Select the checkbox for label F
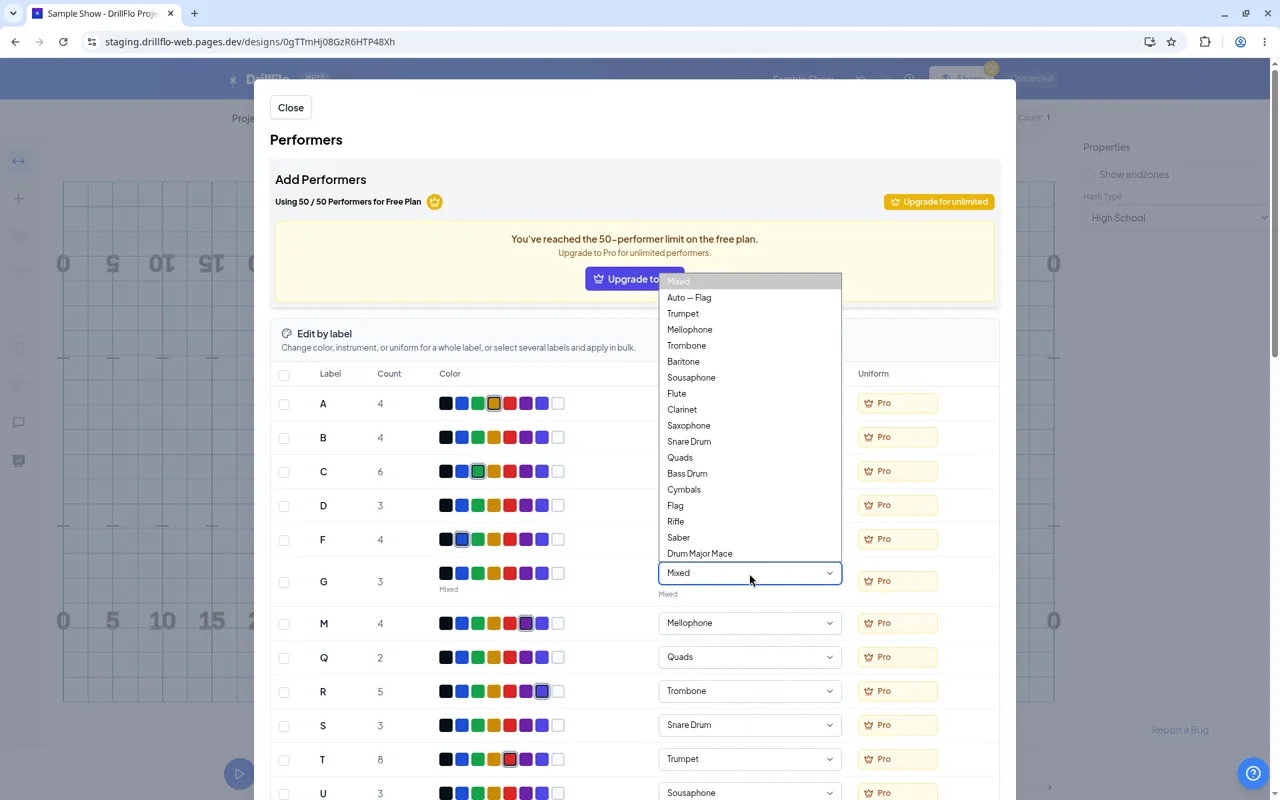The image size is (1280, 800). tap(284, 541)
